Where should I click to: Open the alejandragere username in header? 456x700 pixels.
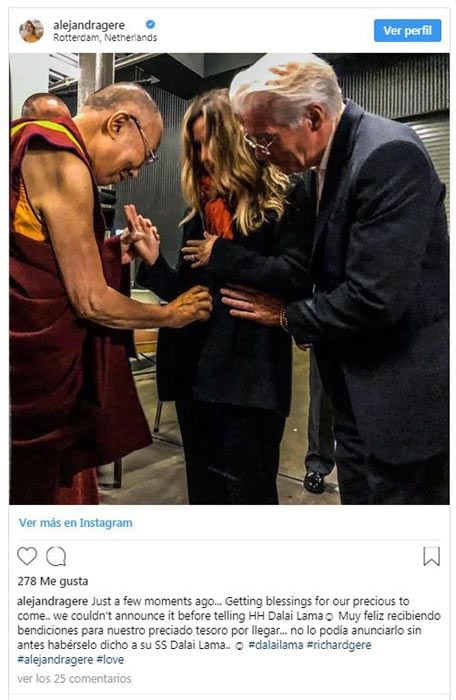pos(89,25)
